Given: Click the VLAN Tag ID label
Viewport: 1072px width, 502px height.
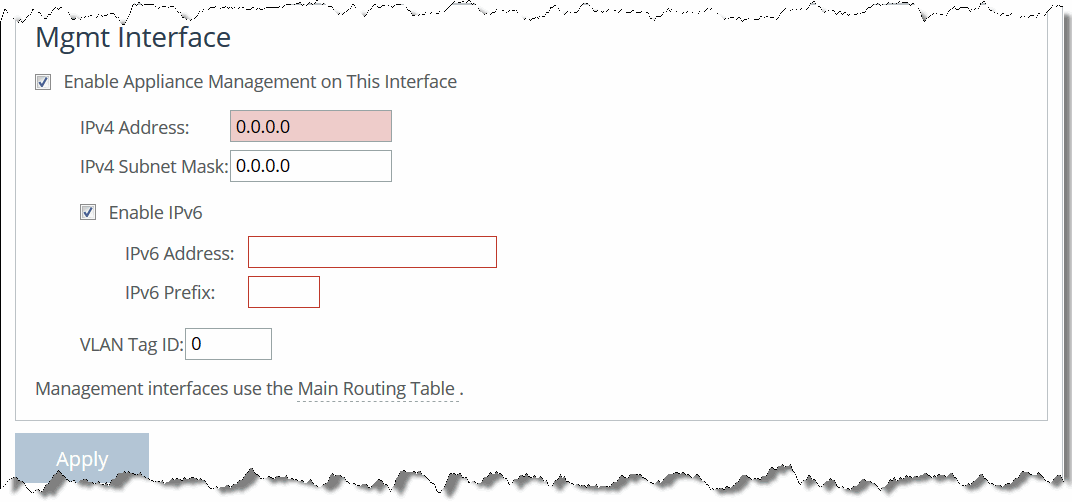Looking at the screenshot, I should [x=132, y=345].
